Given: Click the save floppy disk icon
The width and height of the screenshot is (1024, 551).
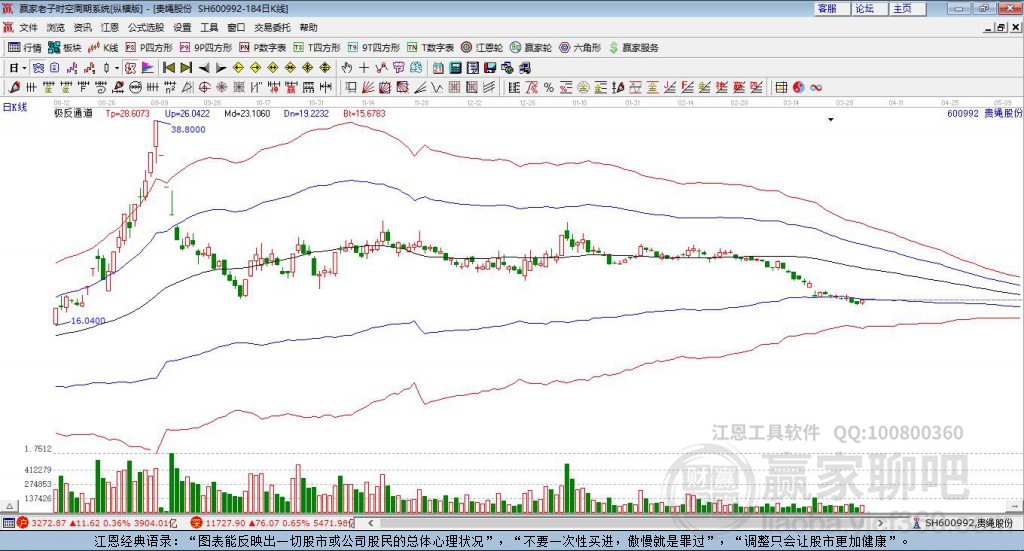Looking at the screenshot, I should coord(490,68).
